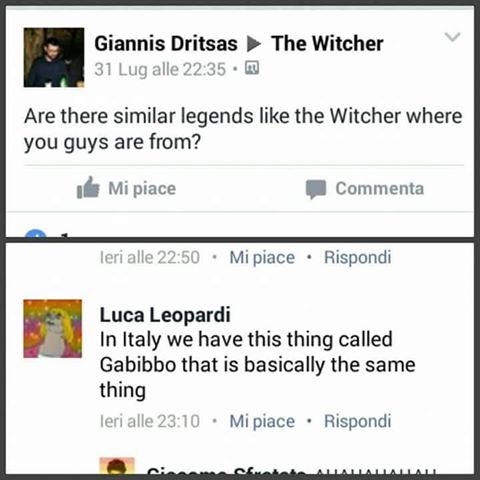The width and height of the screenshot is (480, 480).
Task: Click the Commenta speech bubble icon
Action: [x=316, y=189]
